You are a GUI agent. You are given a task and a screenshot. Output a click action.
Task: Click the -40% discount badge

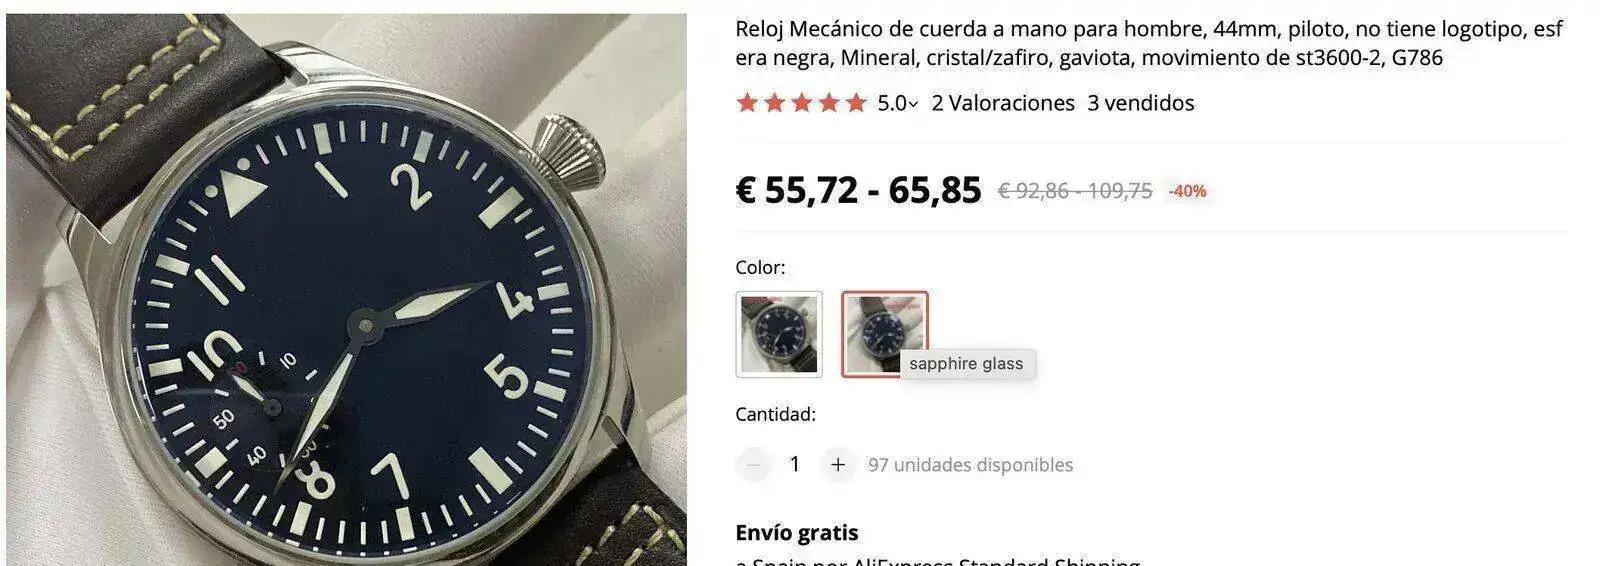point(1188,191)
